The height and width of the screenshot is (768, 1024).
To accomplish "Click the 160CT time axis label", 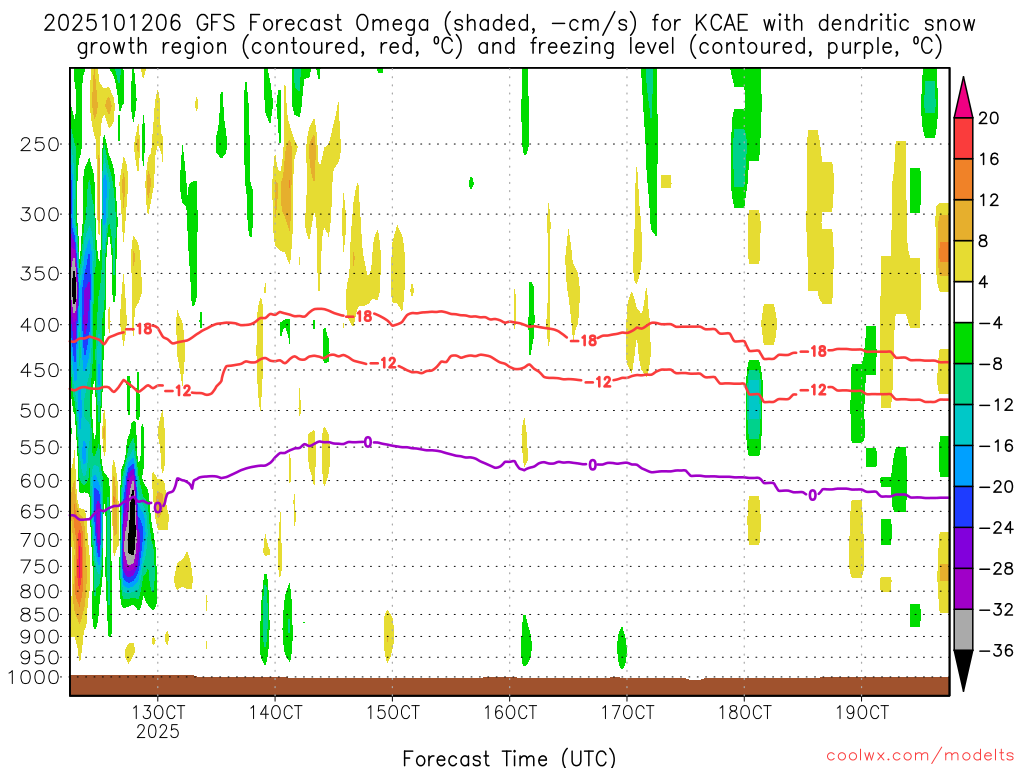I will coord(510,712).
